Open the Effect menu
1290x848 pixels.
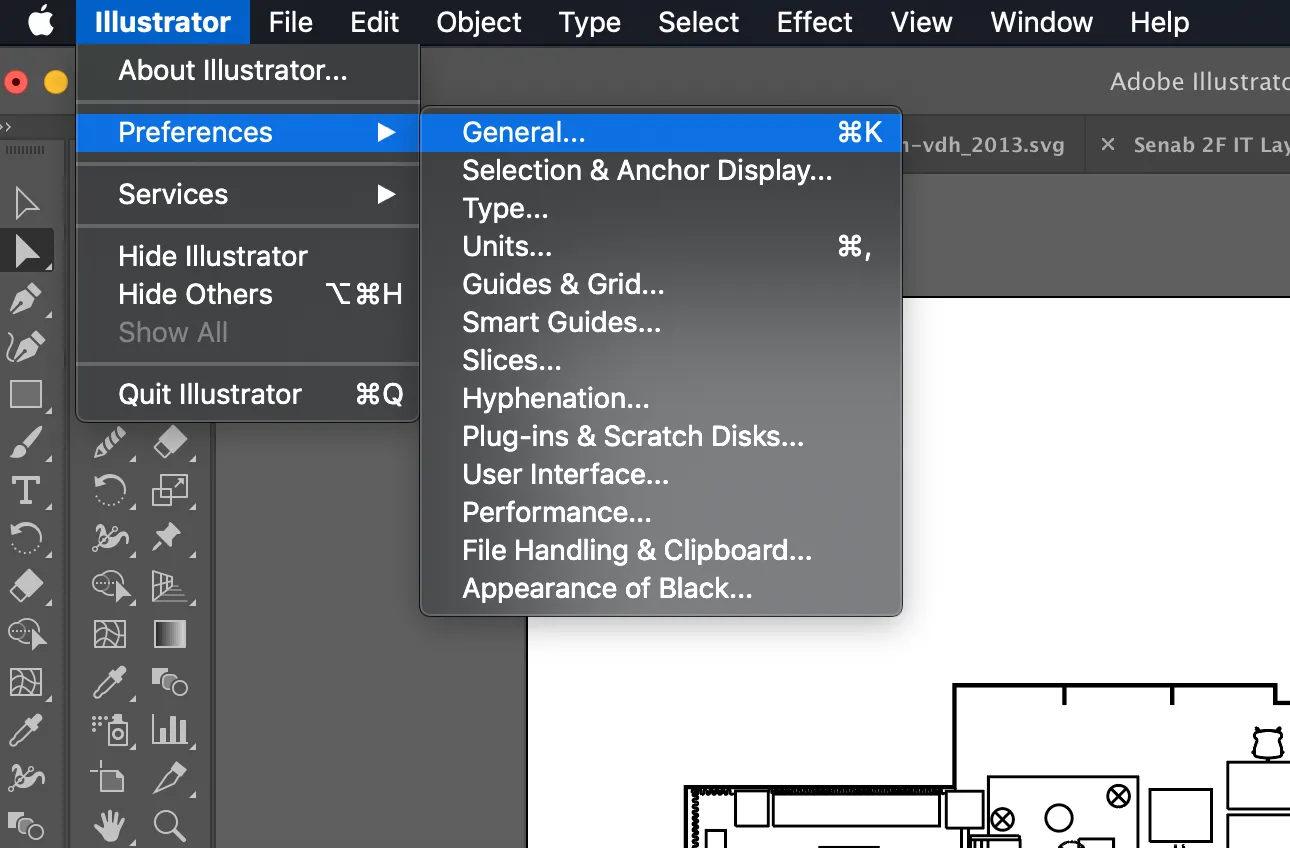[813, 22]
